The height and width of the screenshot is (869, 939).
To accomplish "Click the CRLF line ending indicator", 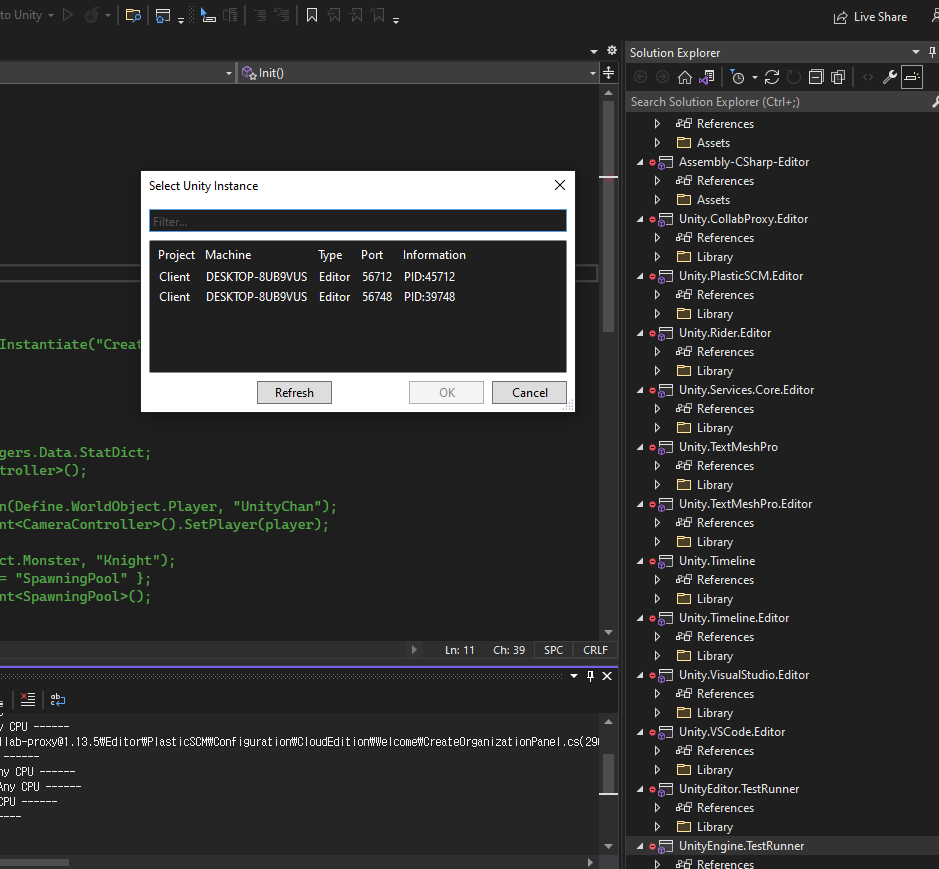I will tap(595, 650).
